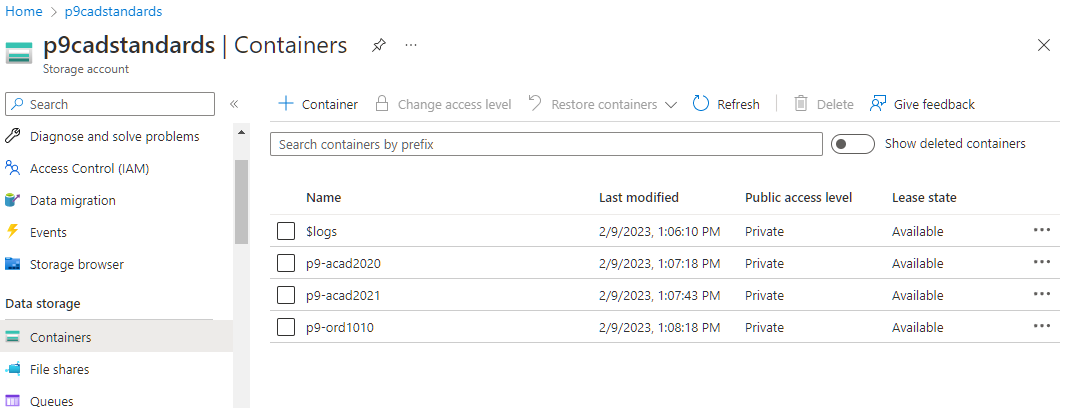The height and width of the screenshot is (408, 1070).
Task: Open Data migration in sidebar
Action: 72,200
